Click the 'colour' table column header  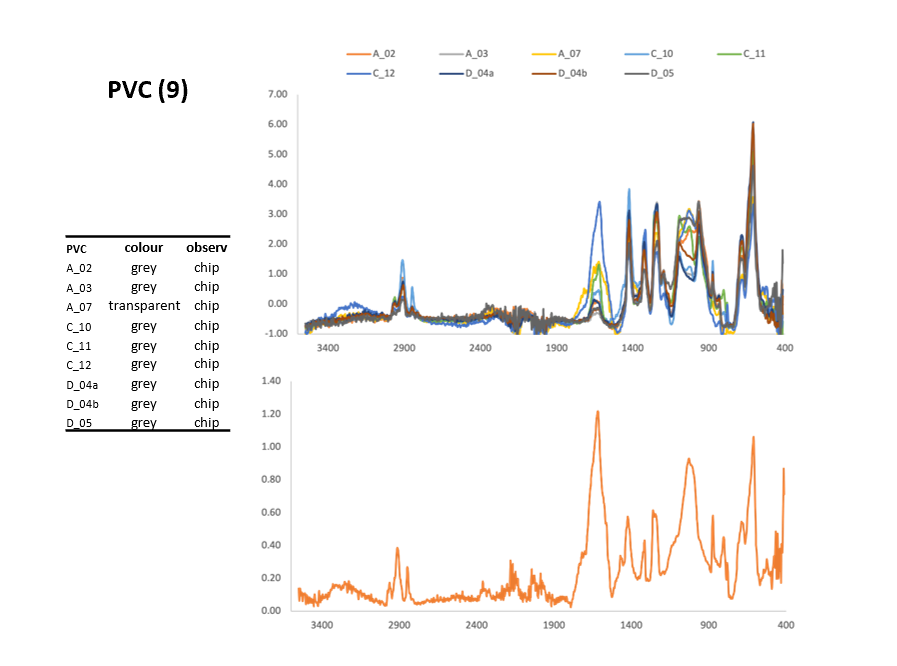[143, 248]
